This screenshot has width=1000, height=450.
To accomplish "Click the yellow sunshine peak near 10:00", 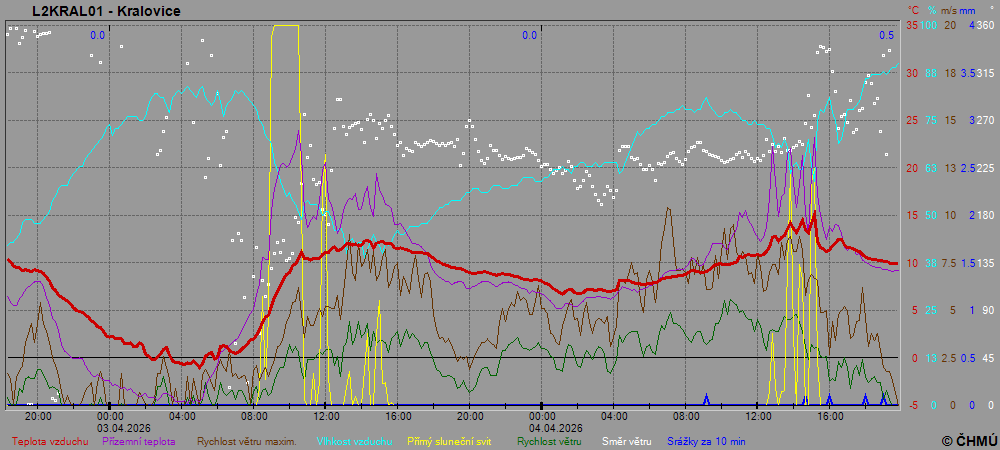I will pos(285,27).
